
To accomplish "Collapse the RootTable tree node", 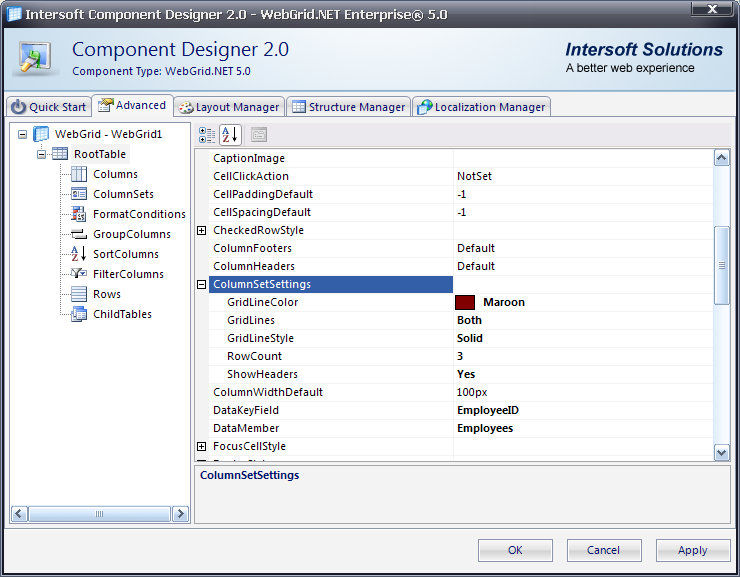I will click(x=42, y=154).
